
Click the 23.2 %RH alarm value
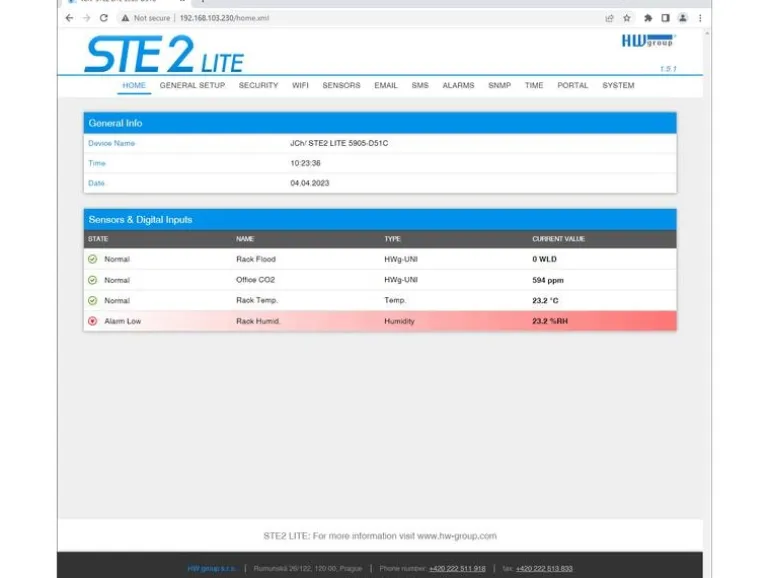550,321
